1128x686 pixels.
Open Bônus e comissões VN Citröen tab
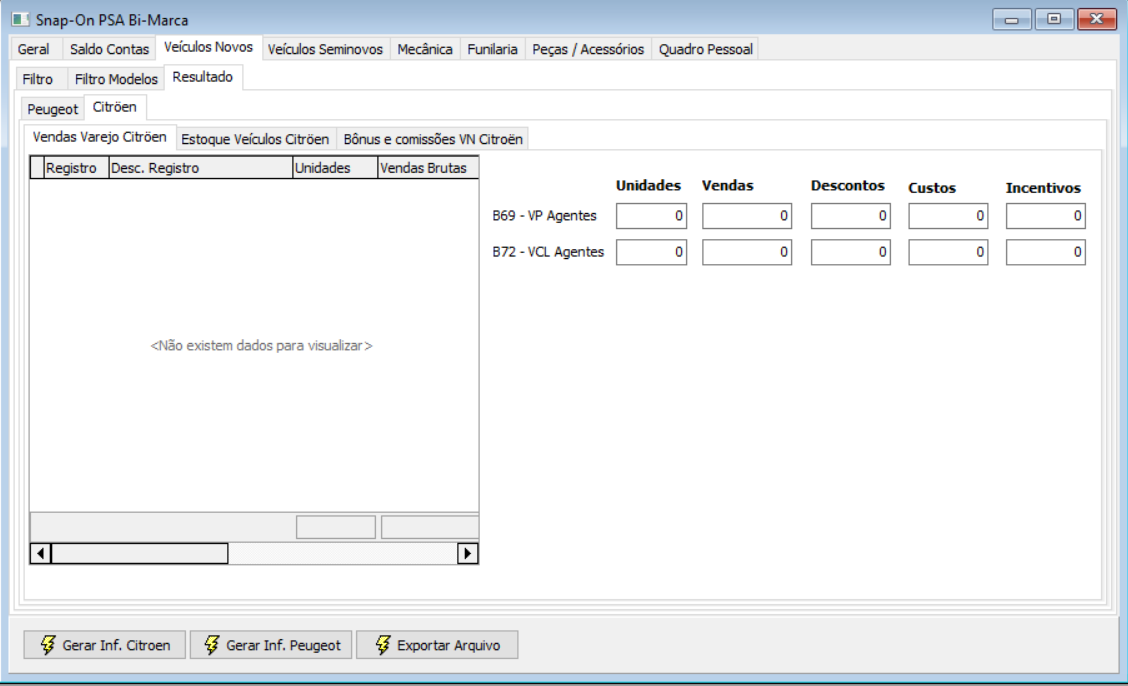click(433, 139)
